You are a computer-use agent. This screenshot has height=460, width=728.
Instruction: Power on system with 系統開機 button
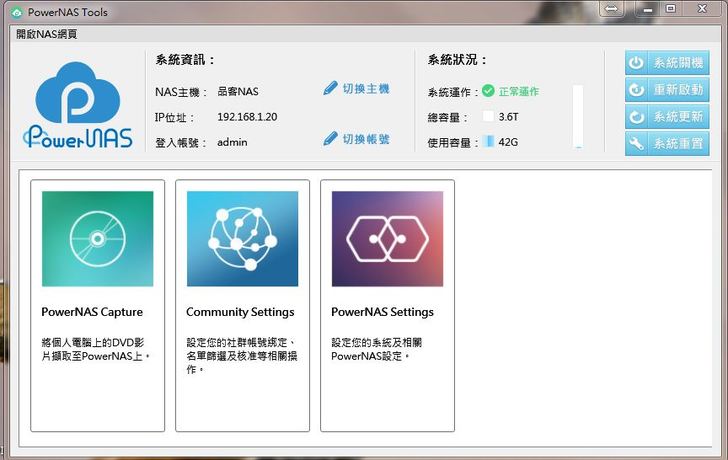pyautogui.click(x=667, y=63)
